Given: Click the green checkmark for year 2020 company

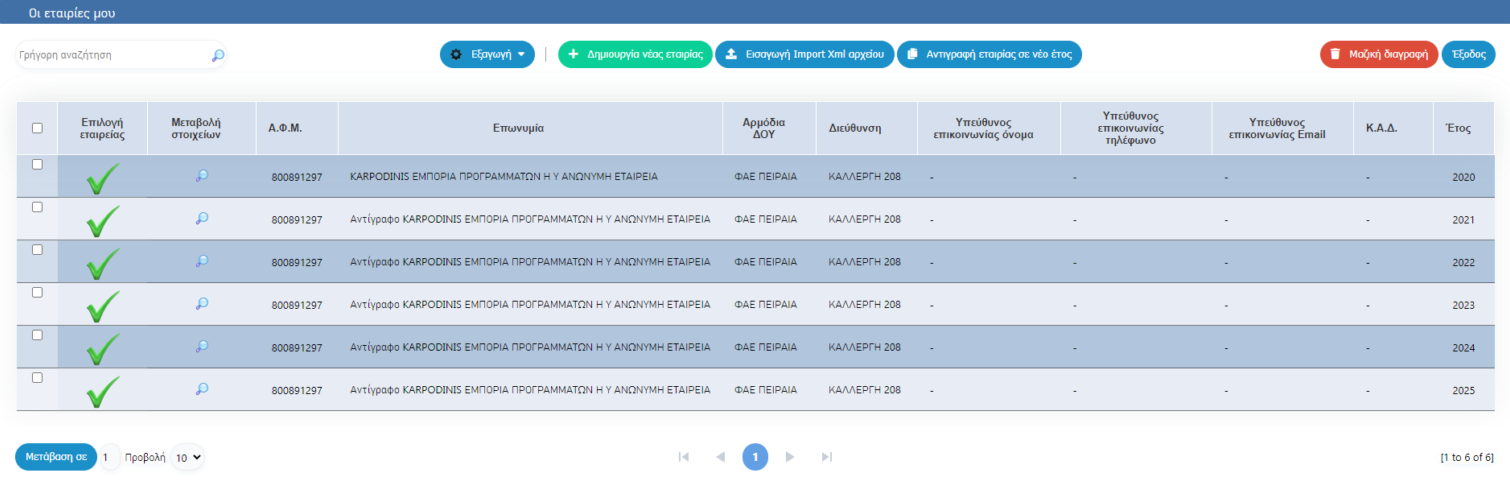Looking at the screenshot, I should (x=102, y=178).
